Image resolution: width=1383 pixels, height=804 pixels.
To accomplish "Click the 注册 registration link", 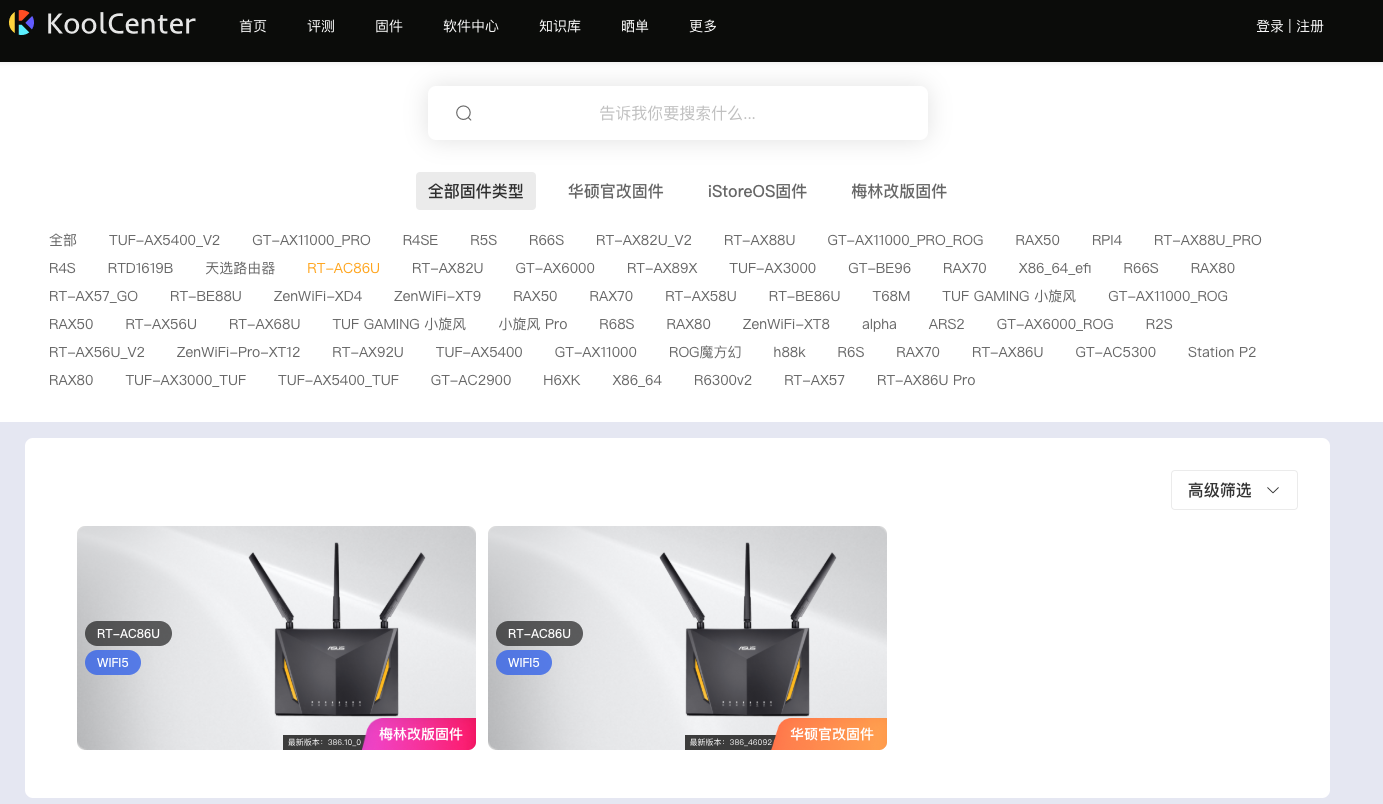I will [1310, 26].
